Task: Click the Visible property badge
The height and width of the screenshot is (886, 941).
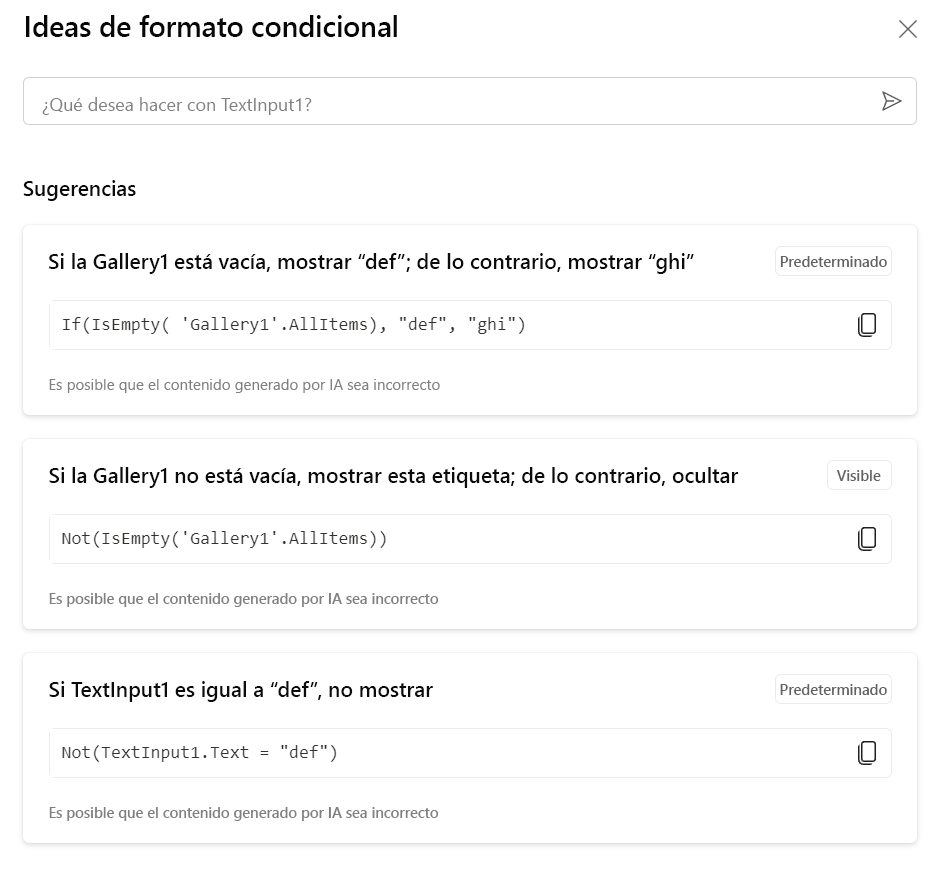Action: pos(858,476)
